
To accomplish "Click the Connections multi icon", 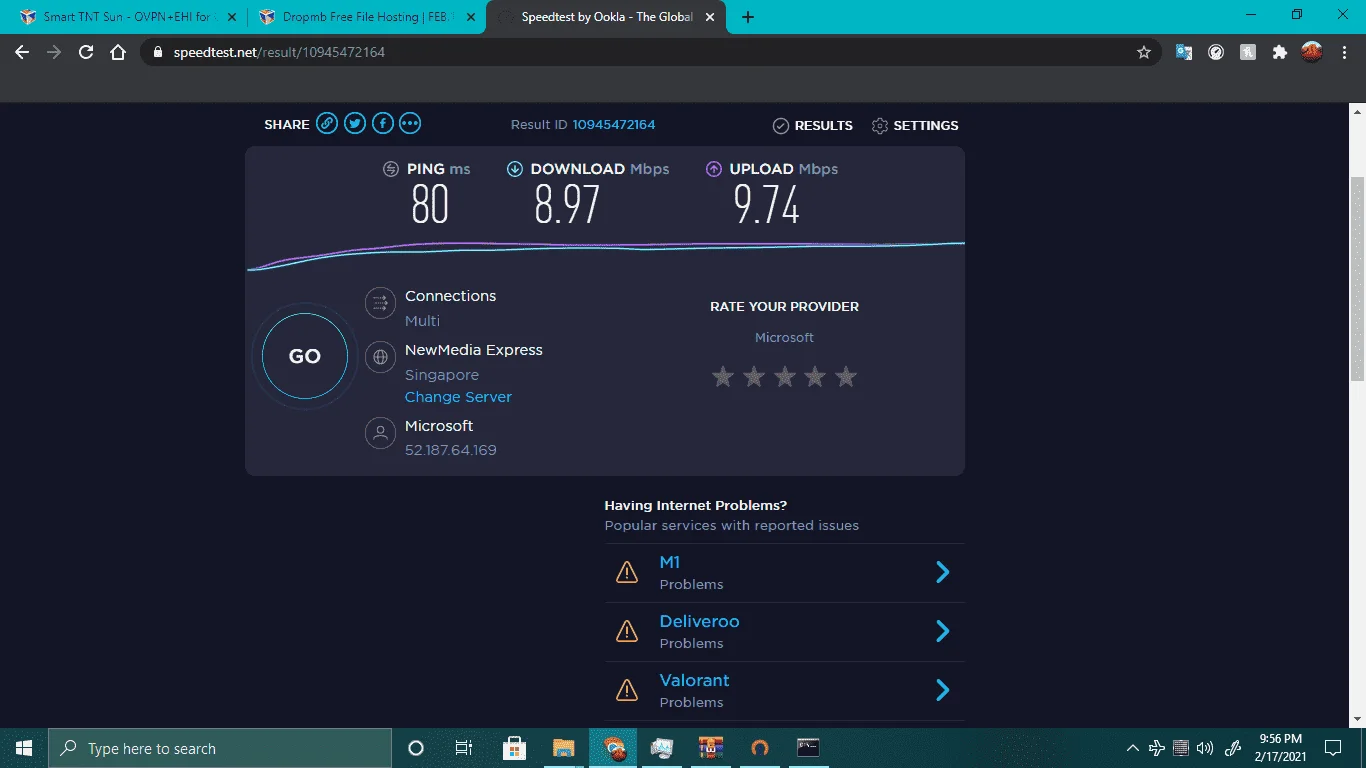I will click(x=380, y=303).
